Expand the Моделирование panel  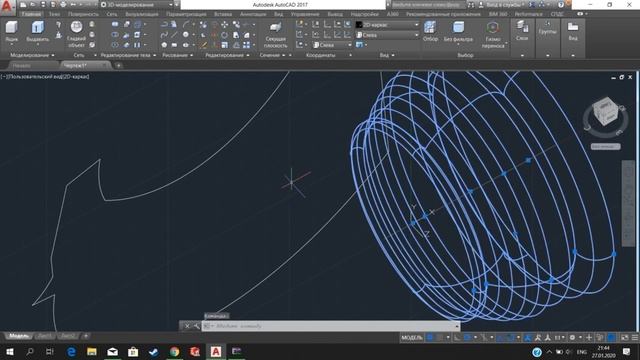coord(32,55)
